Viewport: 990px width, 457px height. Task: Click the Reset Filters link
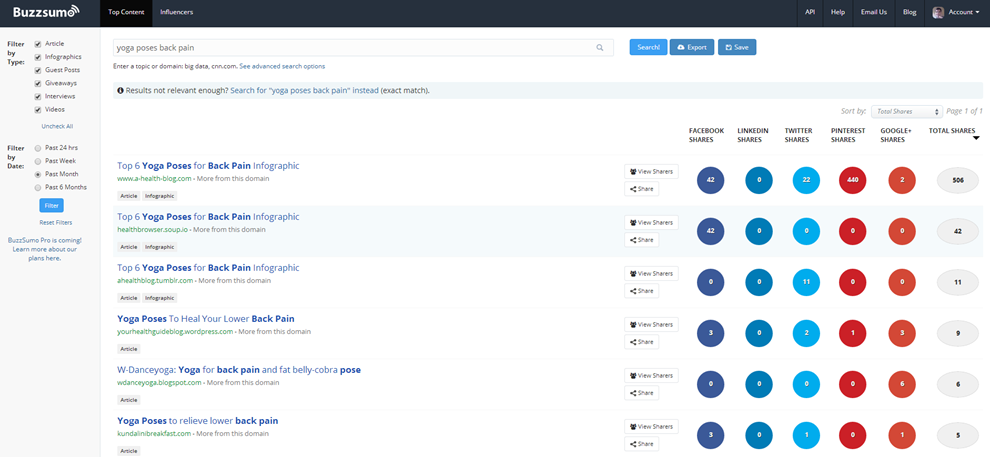[56, 222]
